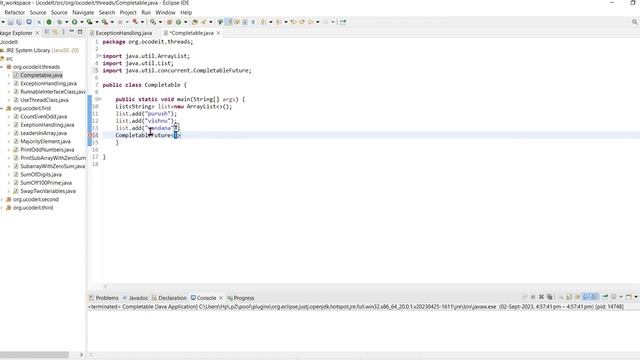Open the New Java Class dropdown arrow

coord(186,22)
